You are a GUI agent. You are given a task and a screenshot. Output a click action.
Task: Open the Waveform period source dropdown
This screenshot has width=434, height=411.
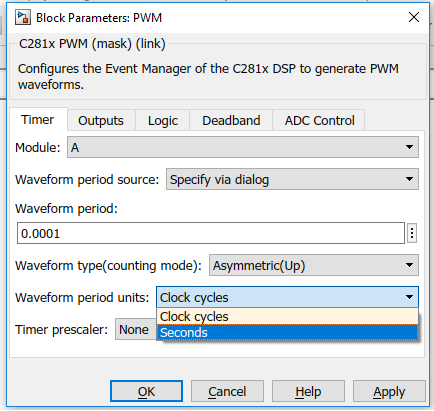click(292, 179)
